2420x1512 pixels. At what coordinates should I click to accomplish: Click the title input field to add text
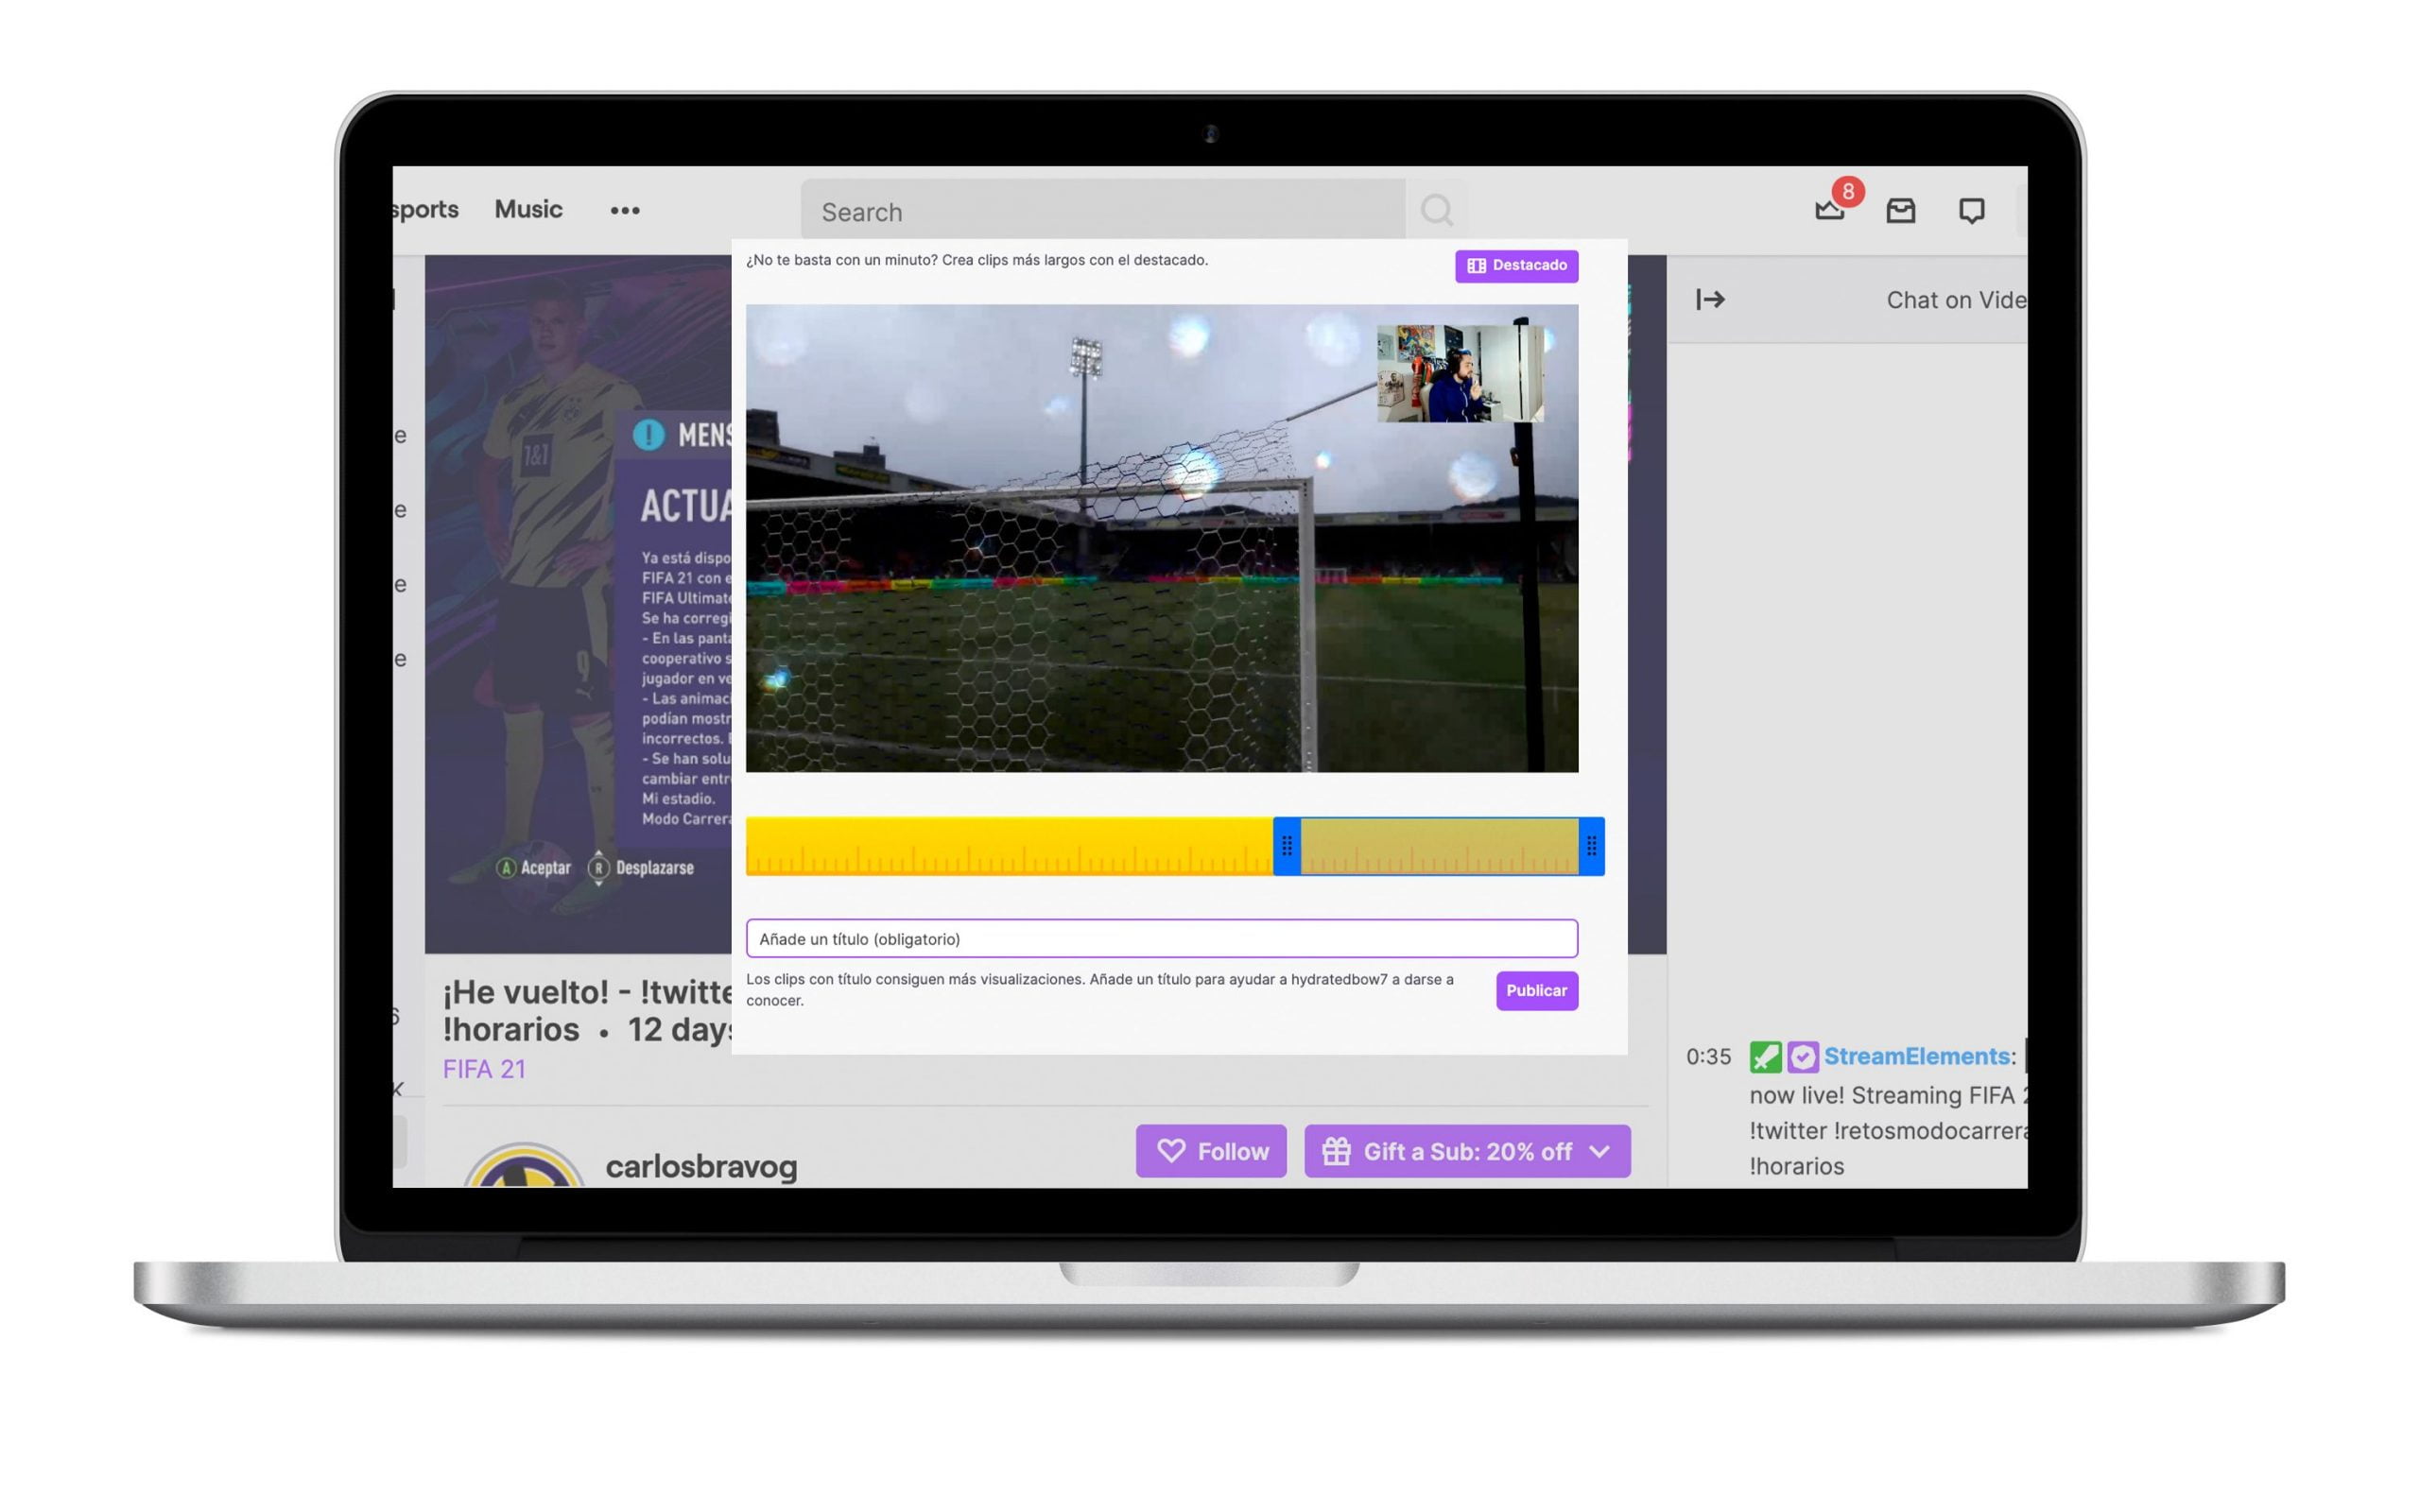pyautogui.click(x=1160, y=939)
